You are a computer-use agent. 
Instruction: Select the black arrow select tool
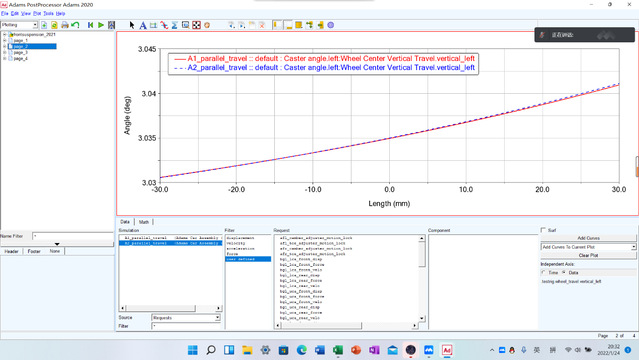132,25
